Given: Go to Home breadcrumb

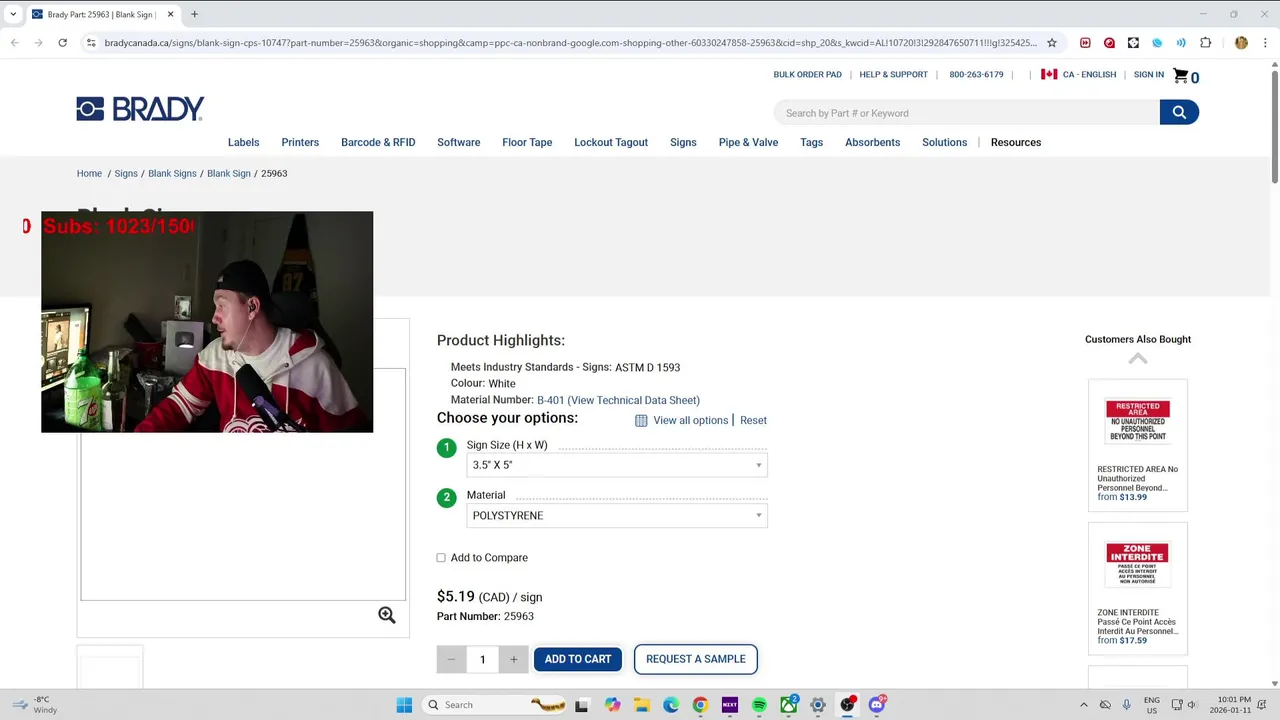Looking at the screenshot, I should (x=89, y=173).
